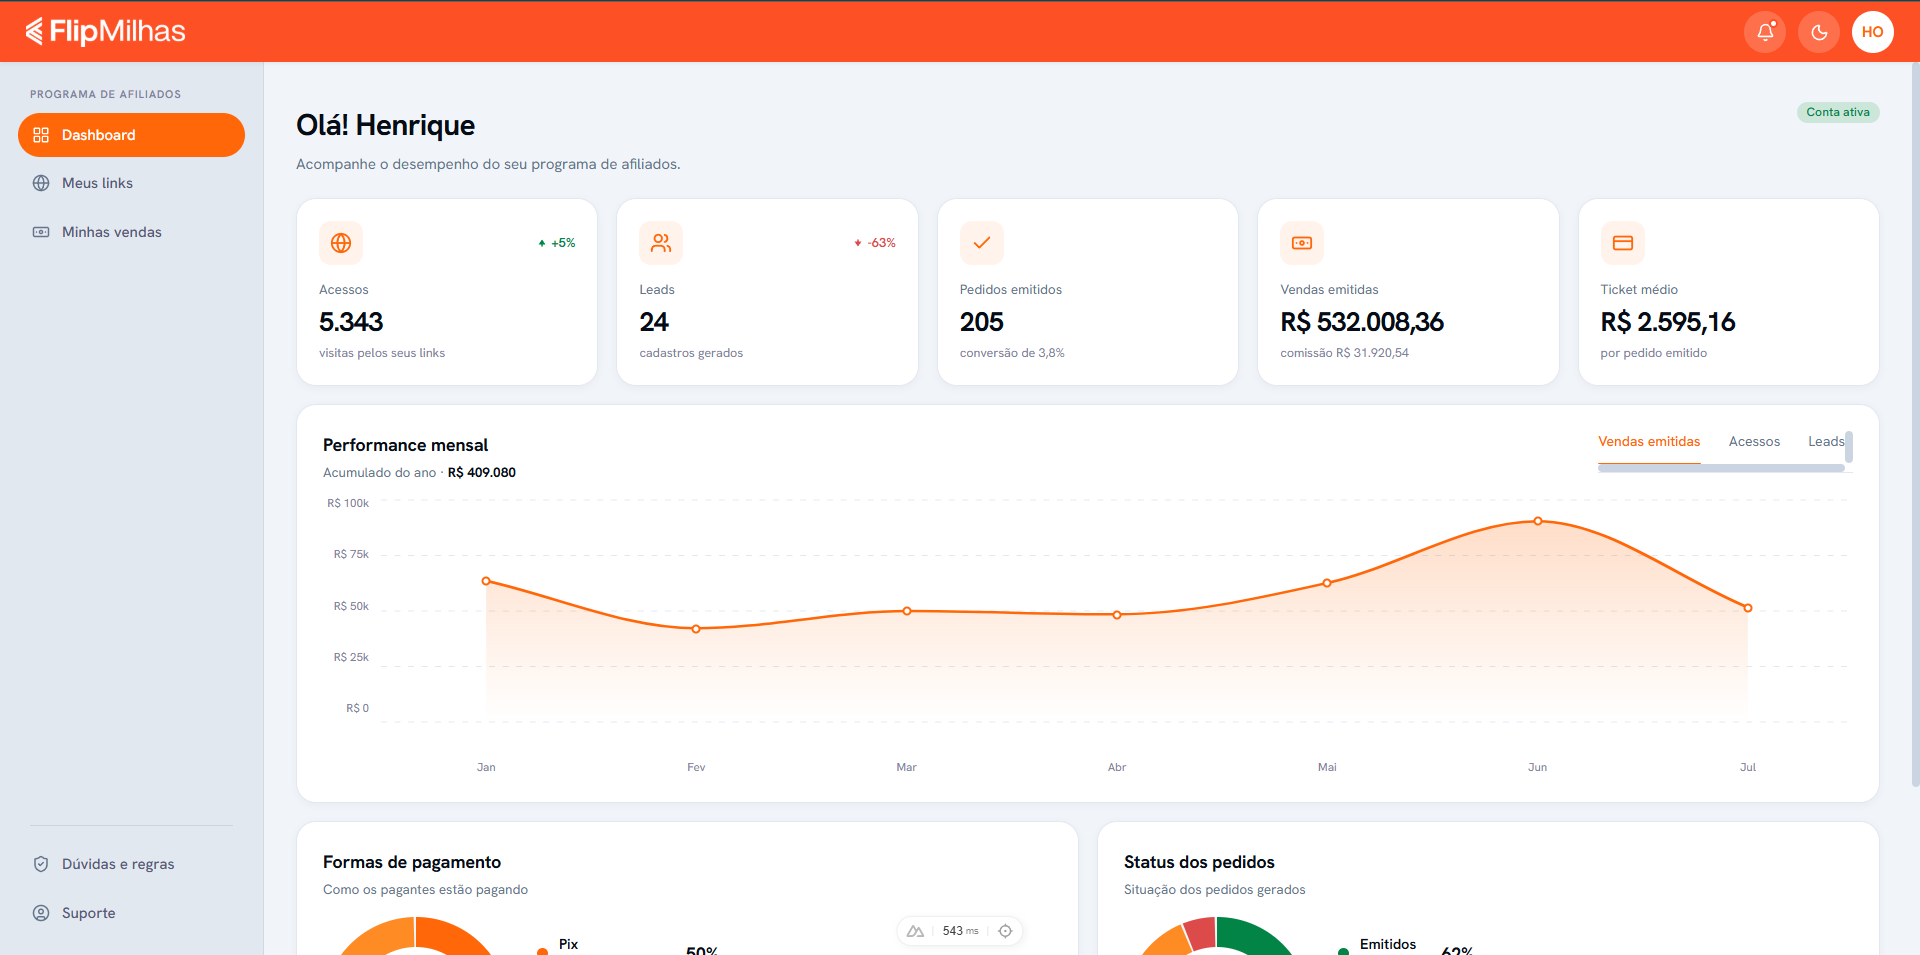Go to Meus links
Image resolution: width=1920 pixels, height=955 pixels.
click(131, 183)
